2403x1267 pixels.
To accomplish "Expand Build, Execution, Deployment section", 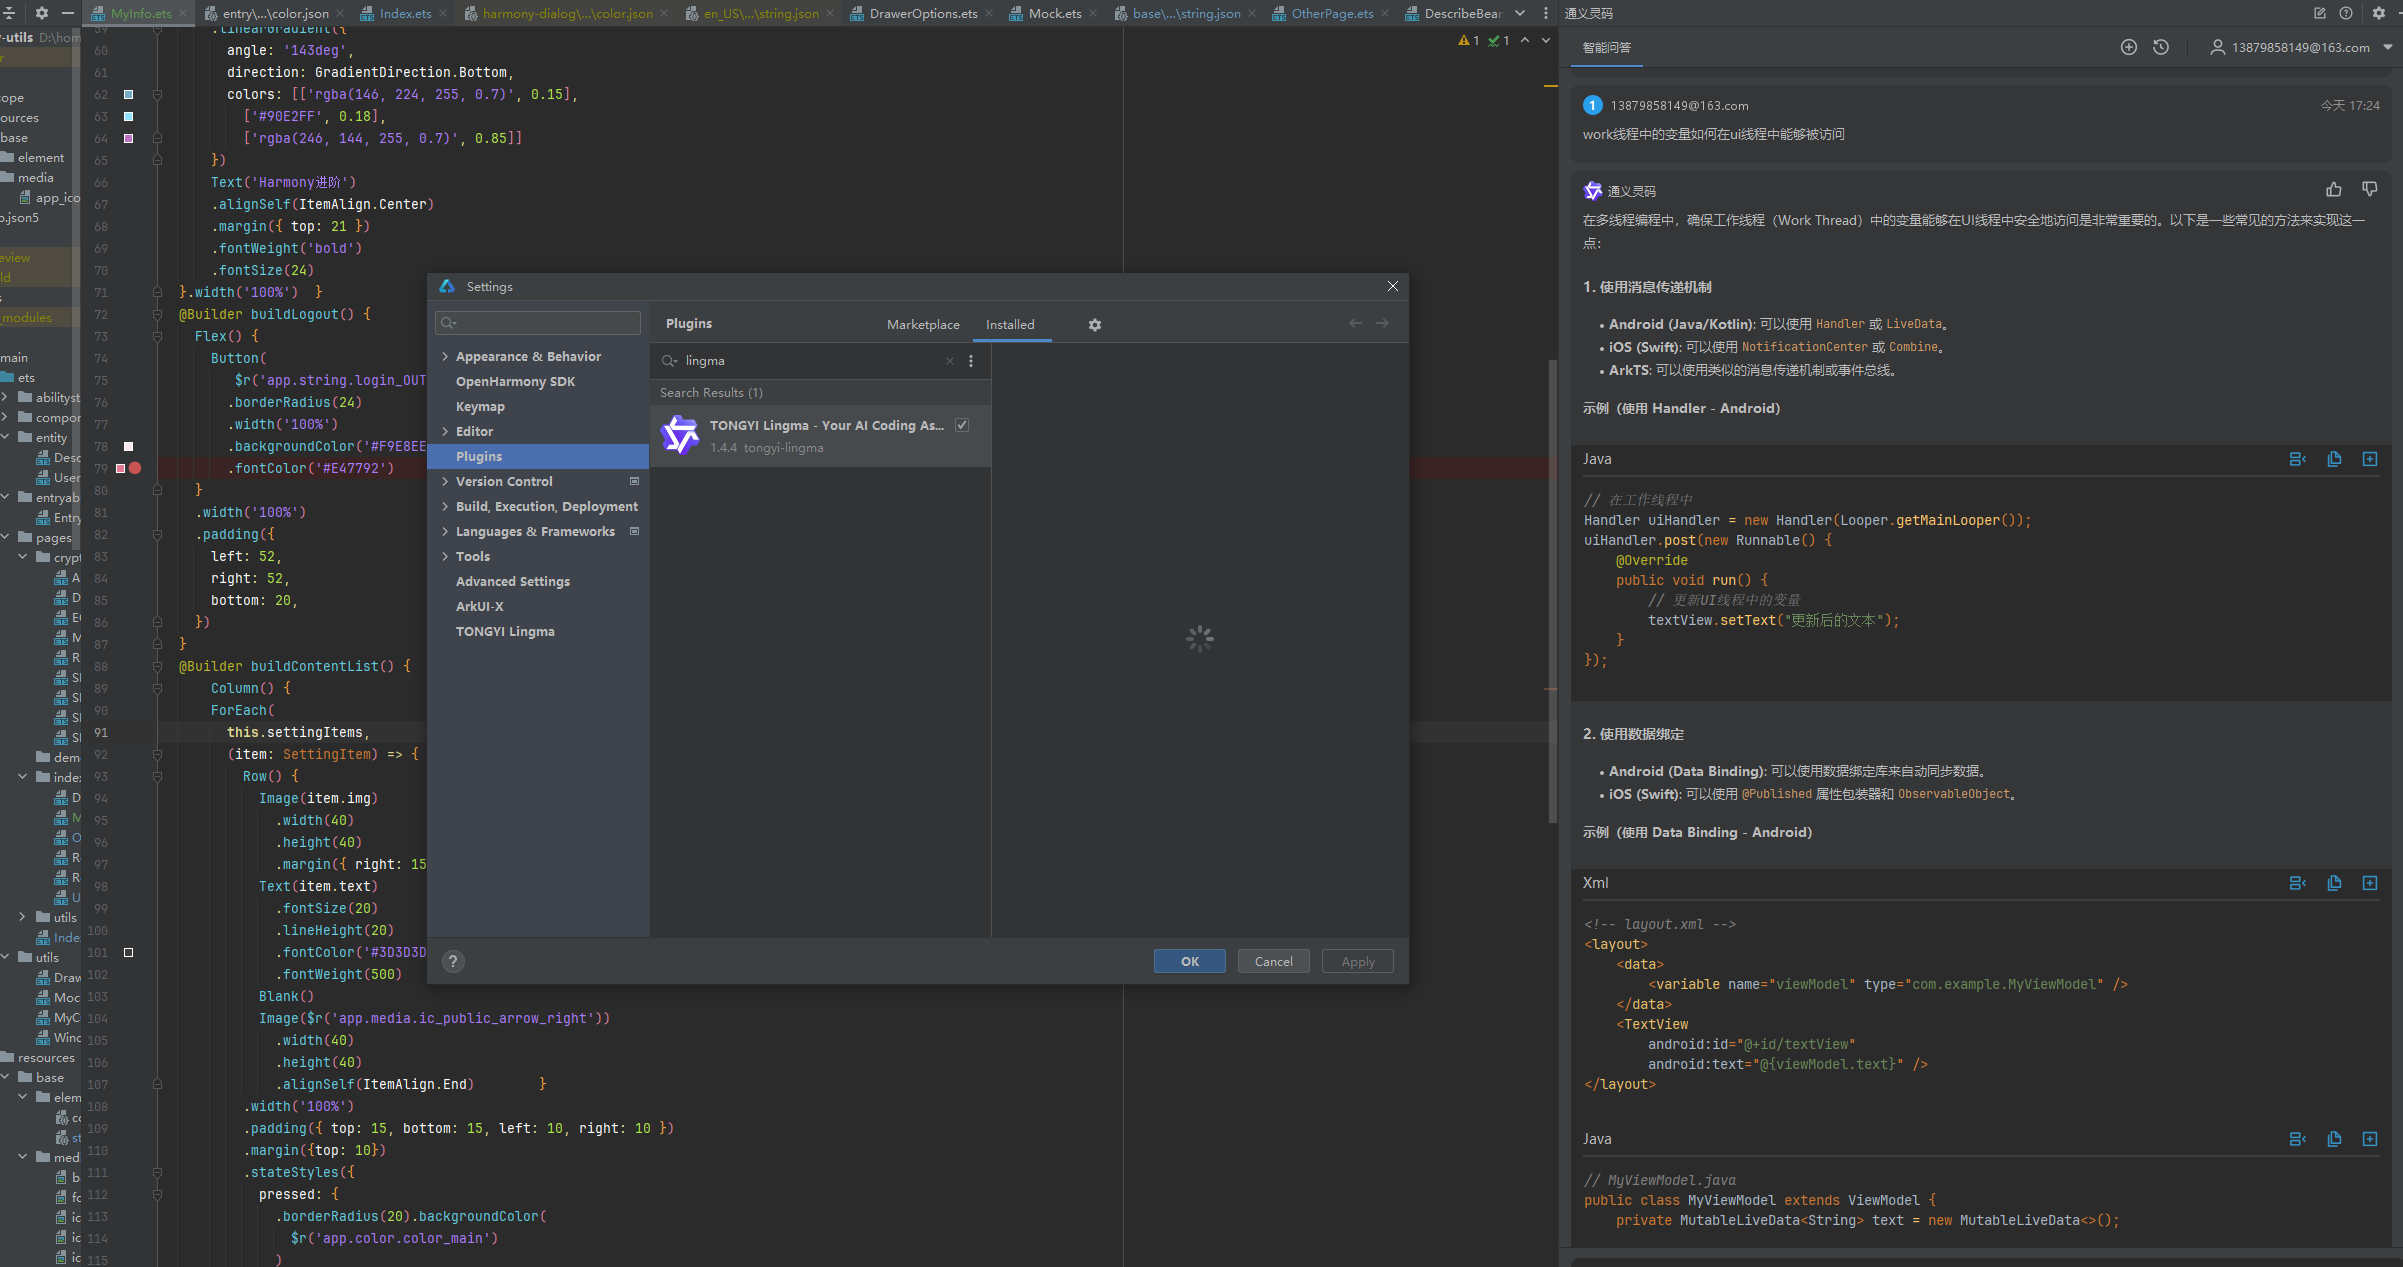I will tap(445, 507).
